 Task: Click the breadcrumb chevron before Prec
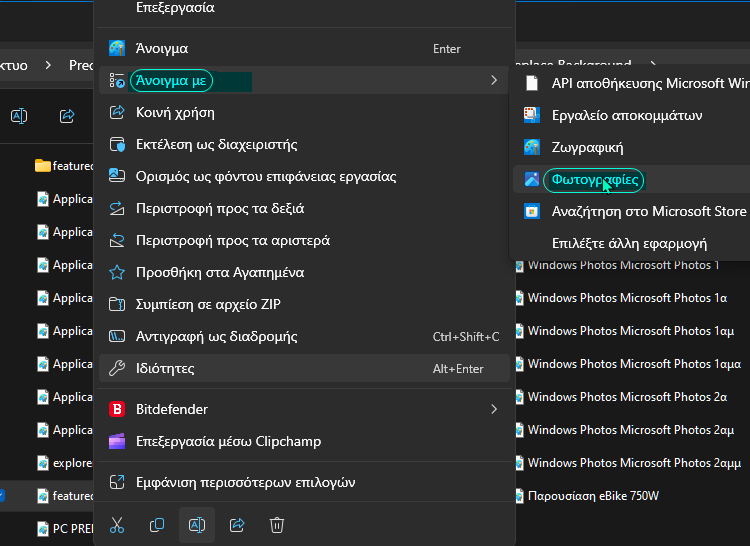click(48, 65)
